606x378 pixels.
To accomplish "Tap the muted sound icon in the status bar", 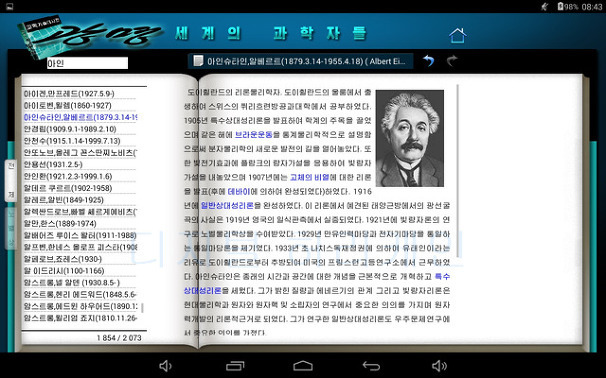I will [x=545, y=6].
